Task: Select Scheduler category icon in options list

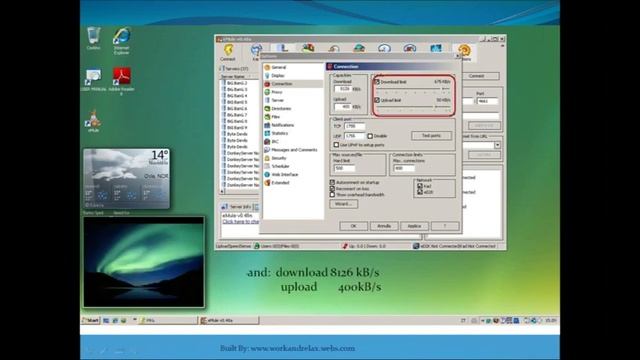Action: click(267, 166)
